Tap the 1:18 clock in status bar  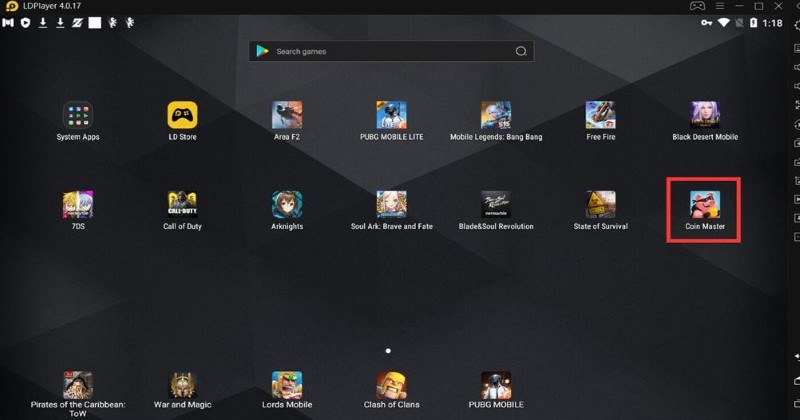pos(772,23)
